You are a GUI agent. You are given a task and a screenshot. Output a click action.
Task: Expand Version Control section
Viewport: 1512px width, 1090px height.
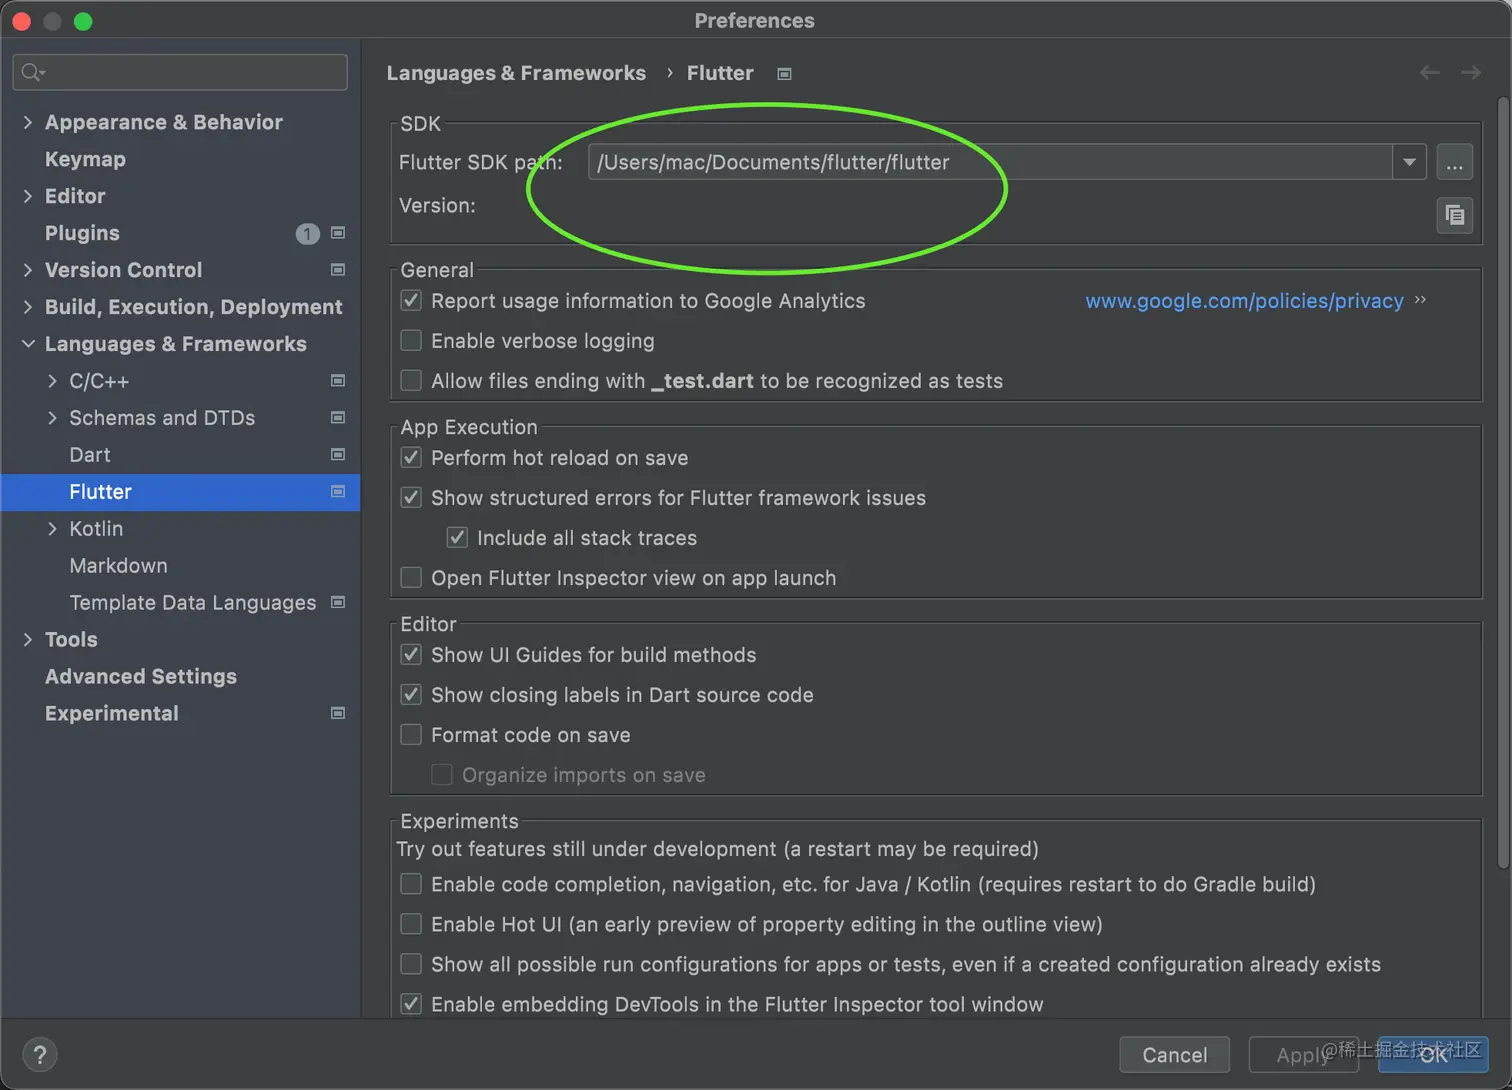(x=28, y=270)
